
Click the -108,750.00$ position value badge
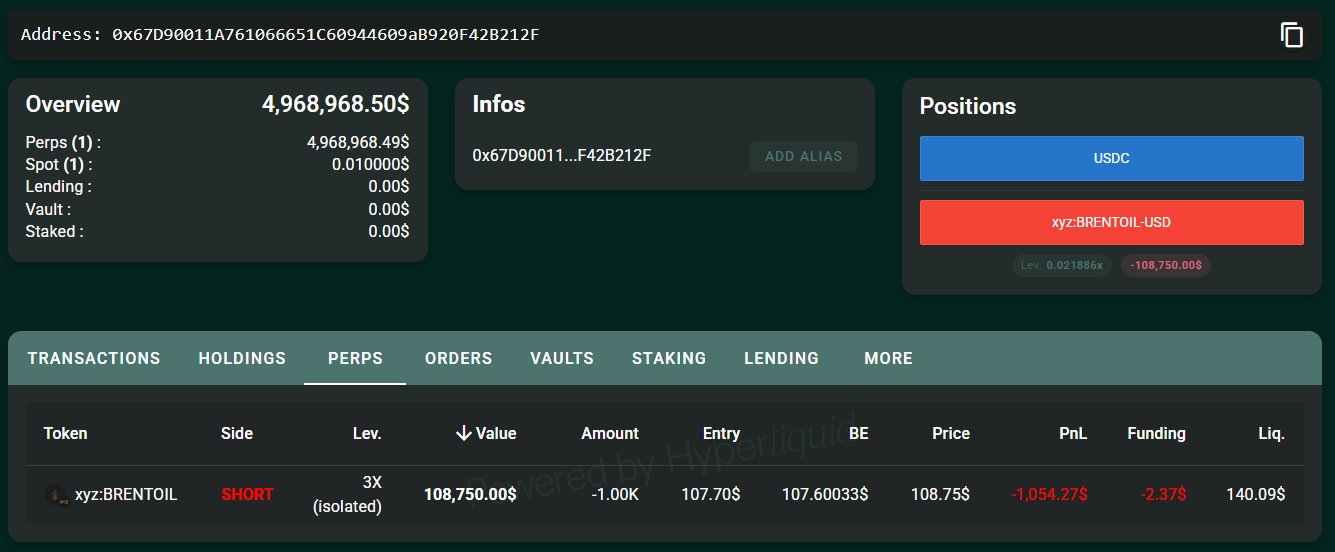point(1165,266)
